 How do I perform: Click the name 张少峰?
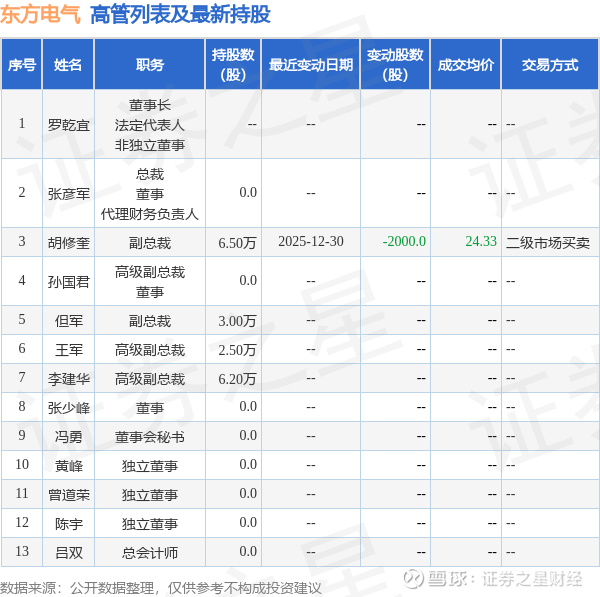coord(68,408)
